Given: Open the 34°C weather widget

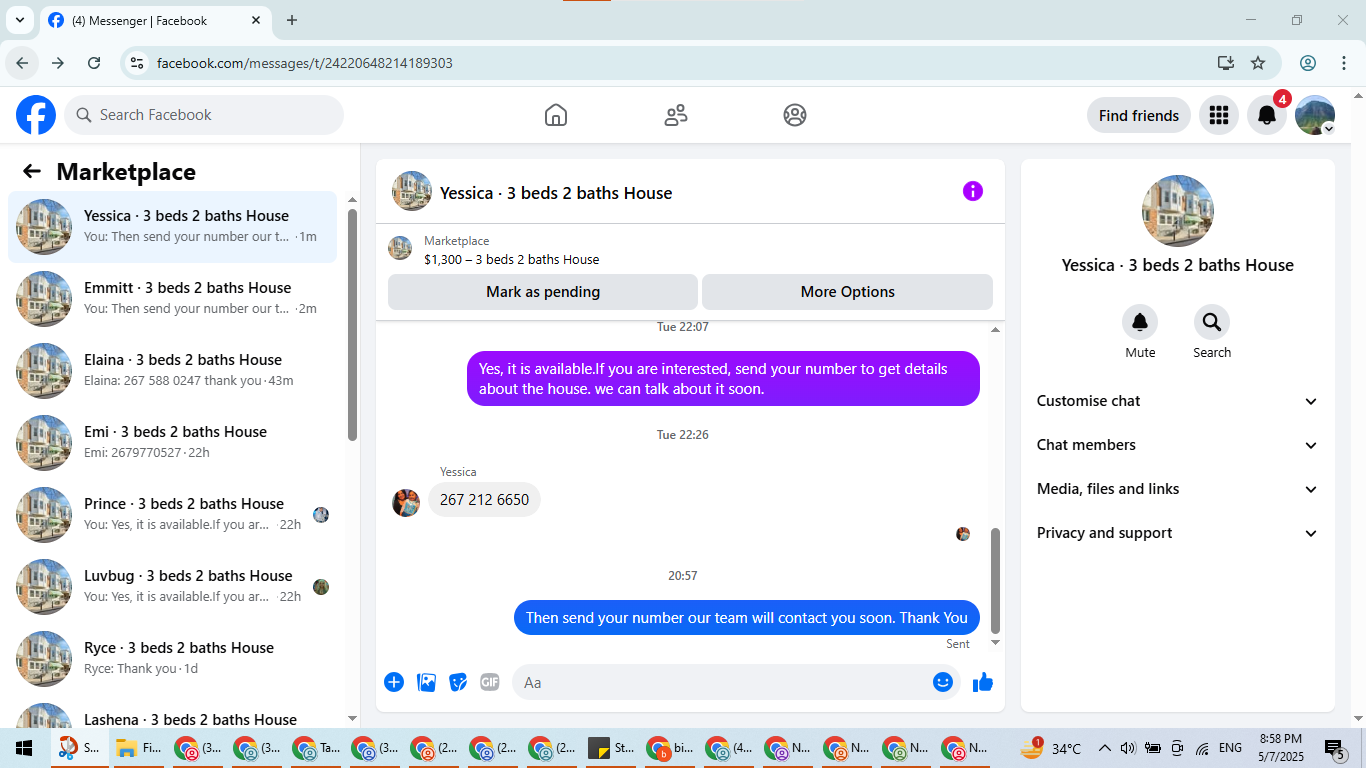Looking at the screenshot, I should (1050, 748).
